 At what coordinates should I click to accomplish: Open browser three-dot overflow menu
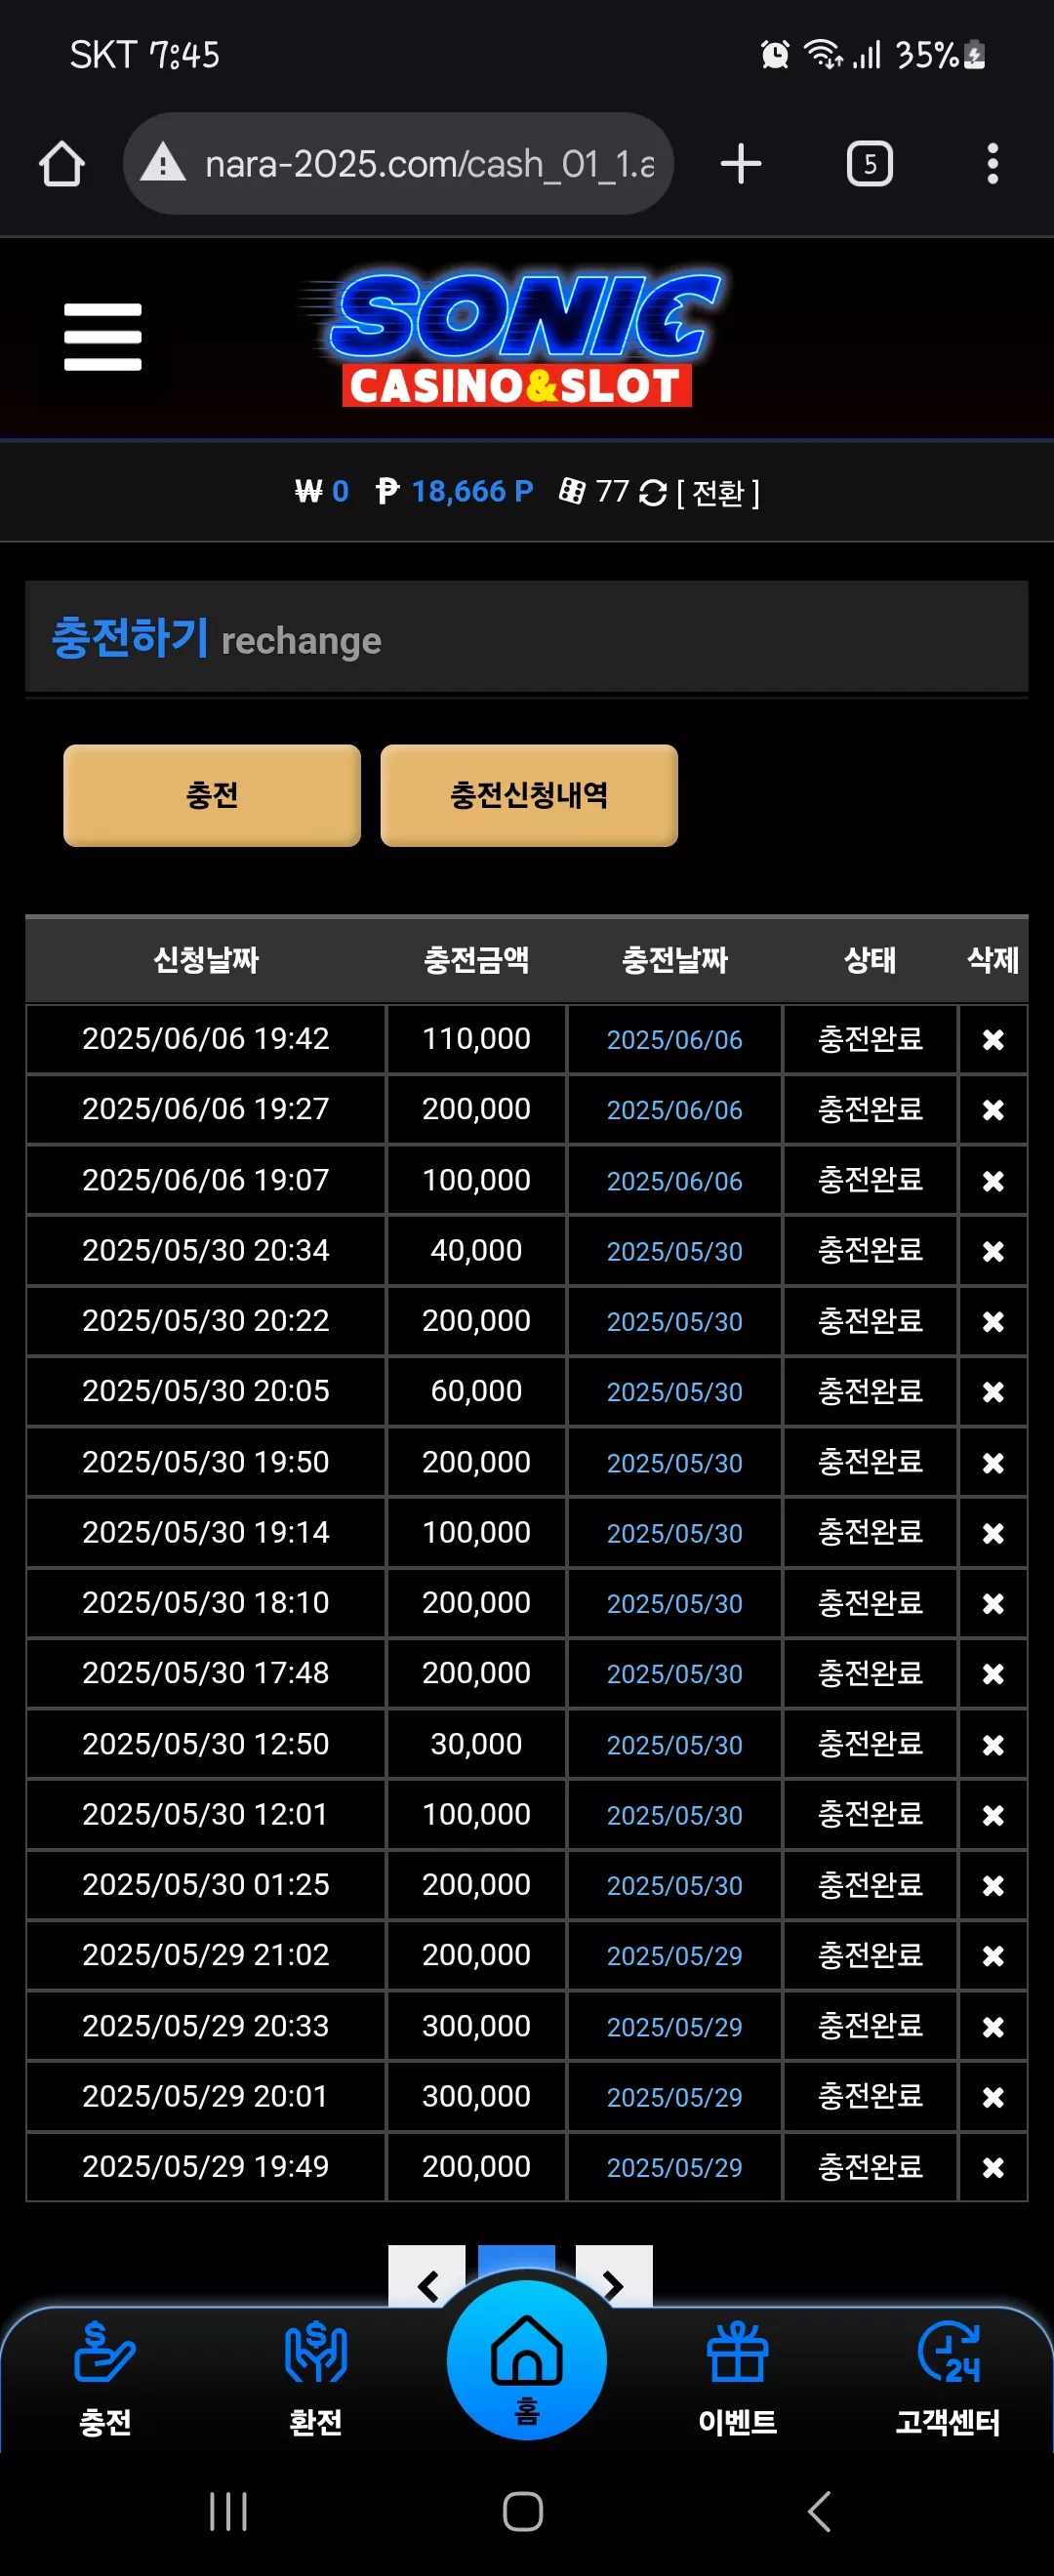pos(992,164)
